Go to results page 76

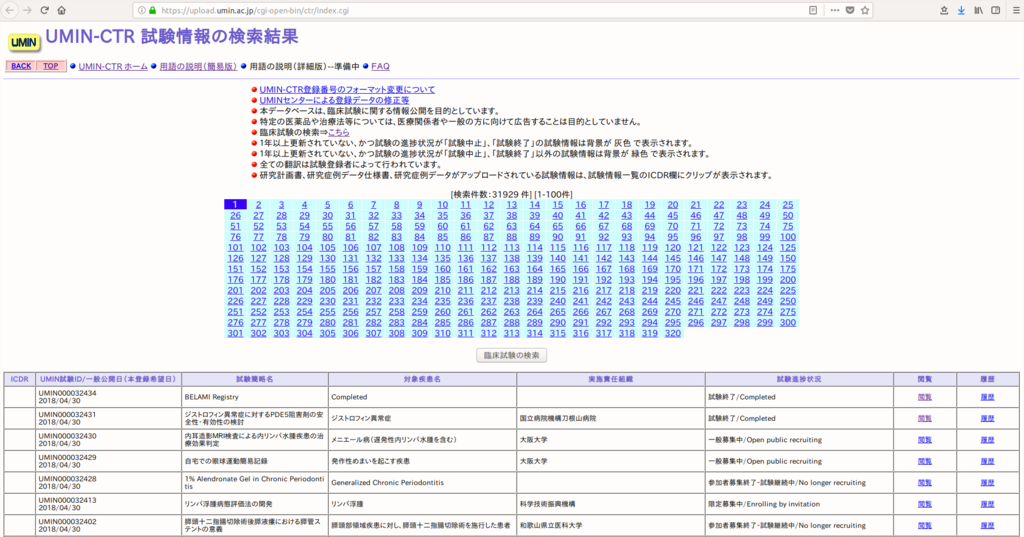tap(235, 237)
